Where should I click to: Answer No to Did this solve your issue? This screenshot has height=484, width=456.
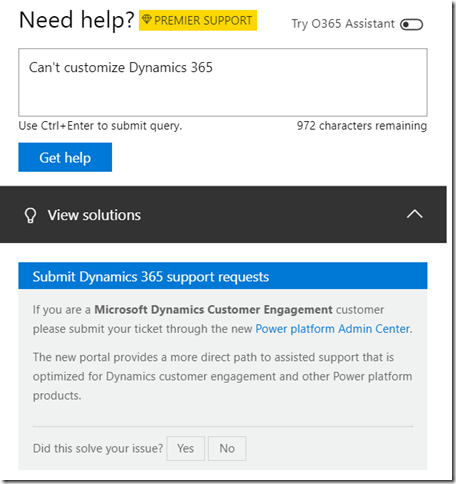click(227, 448)
